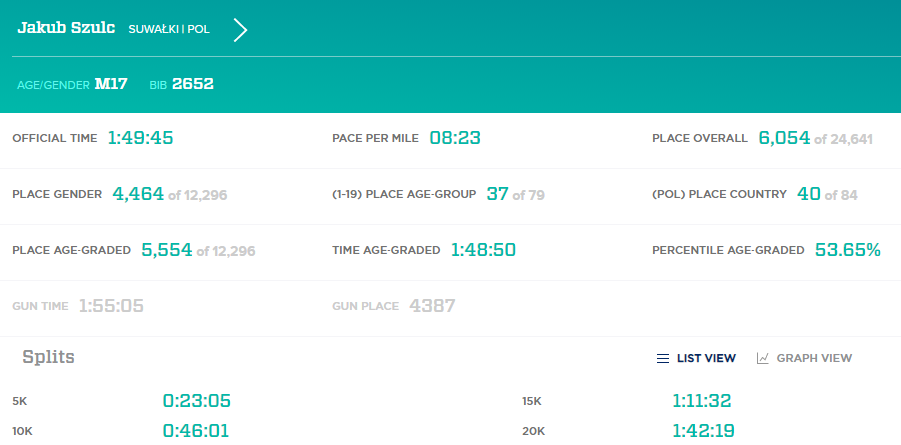Click the bib number 2652
The image size is (901, 445).
coord(193,84)
